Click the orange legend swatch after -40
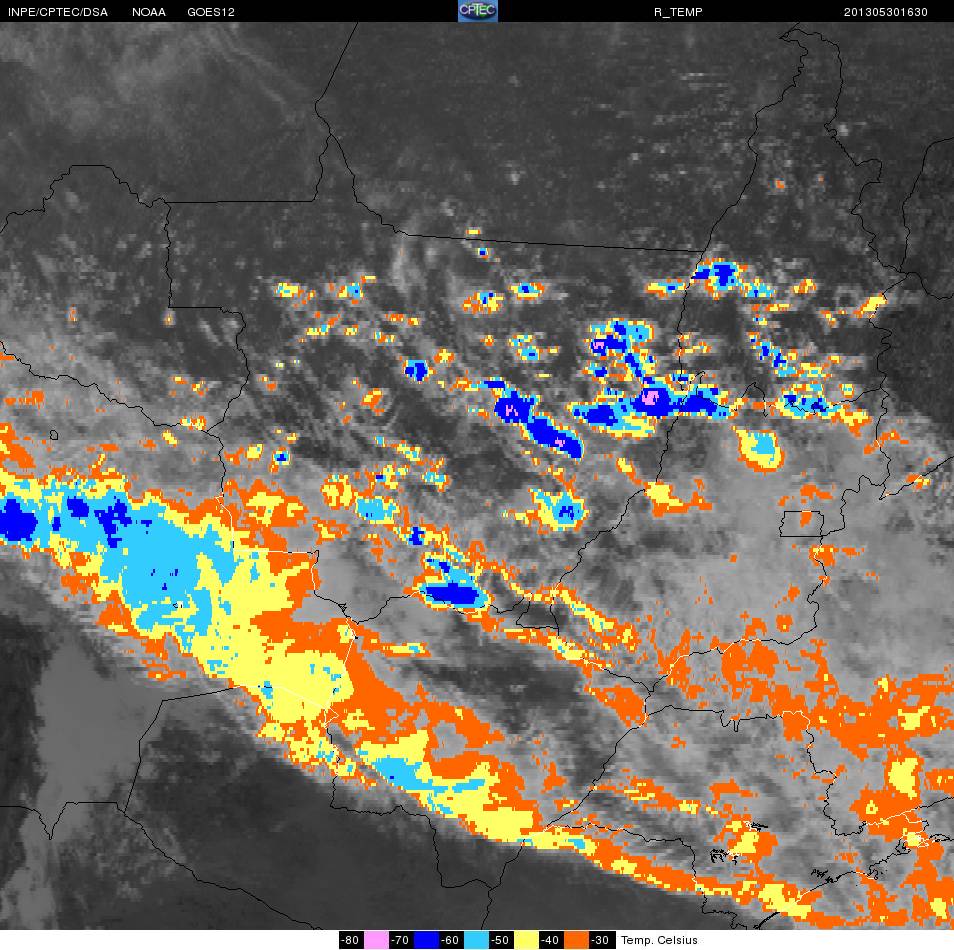 click(576, 940)
